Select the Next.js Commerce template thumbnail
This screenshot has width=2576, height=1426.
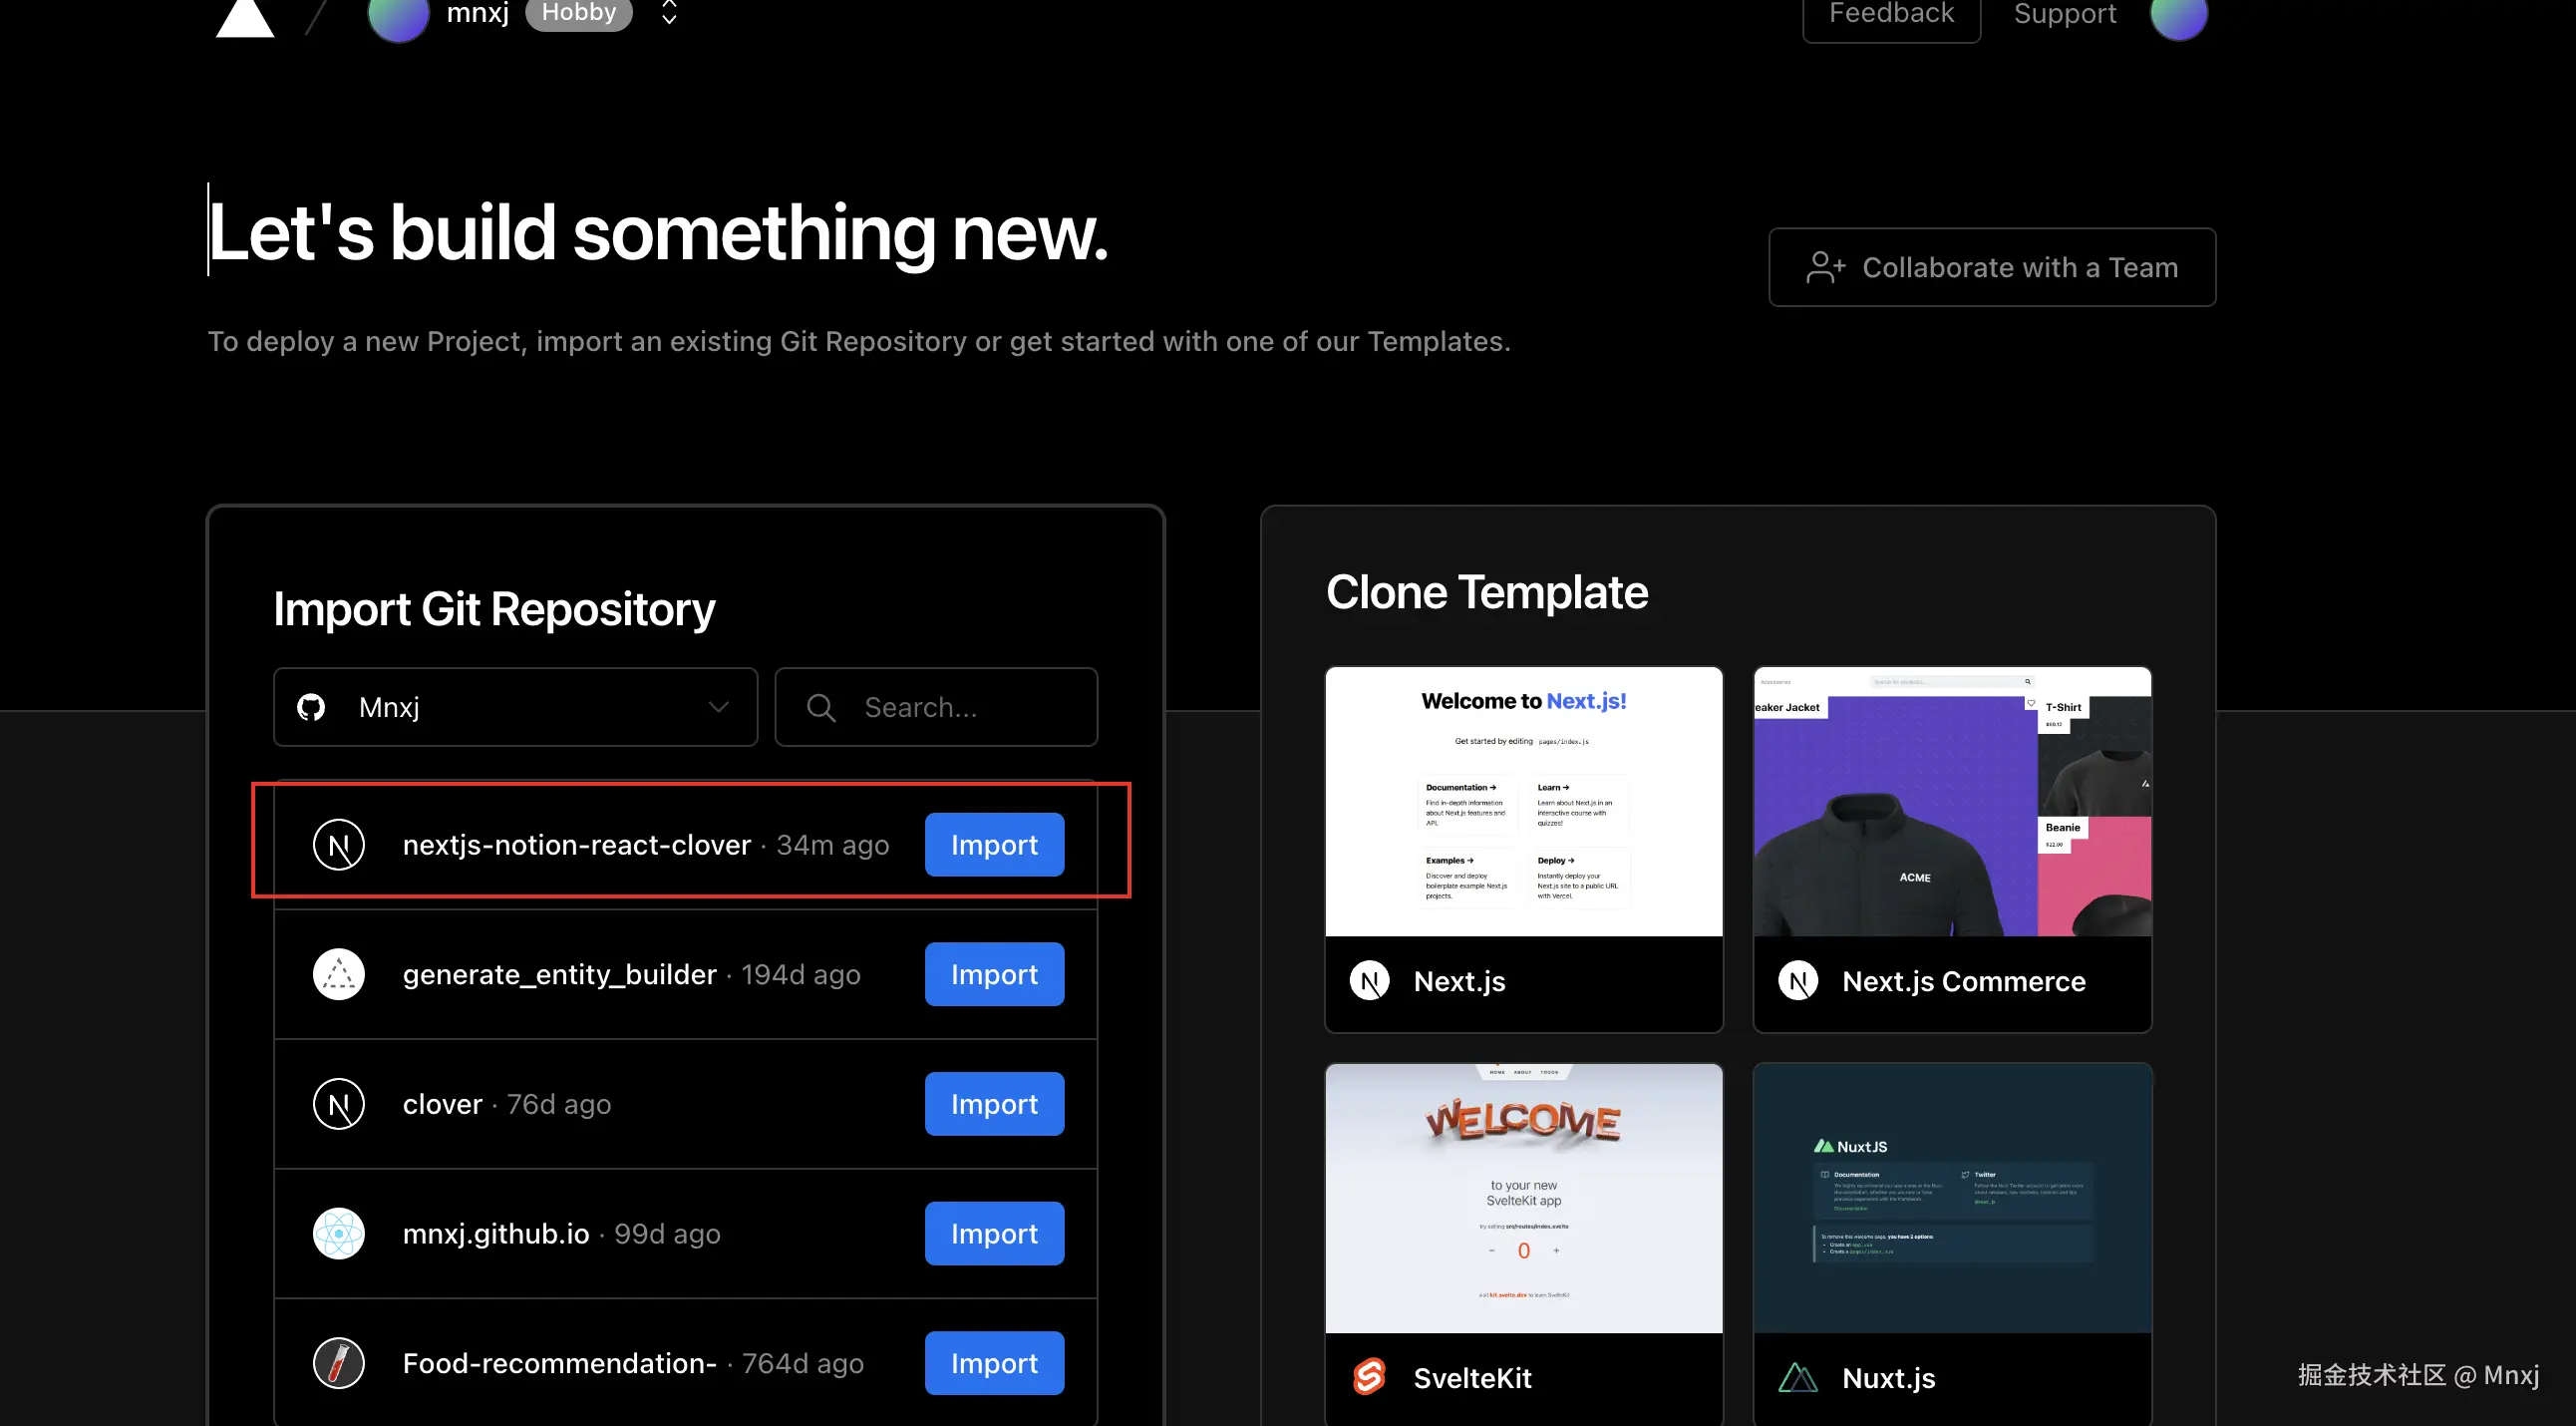[x=1951, y=801]
